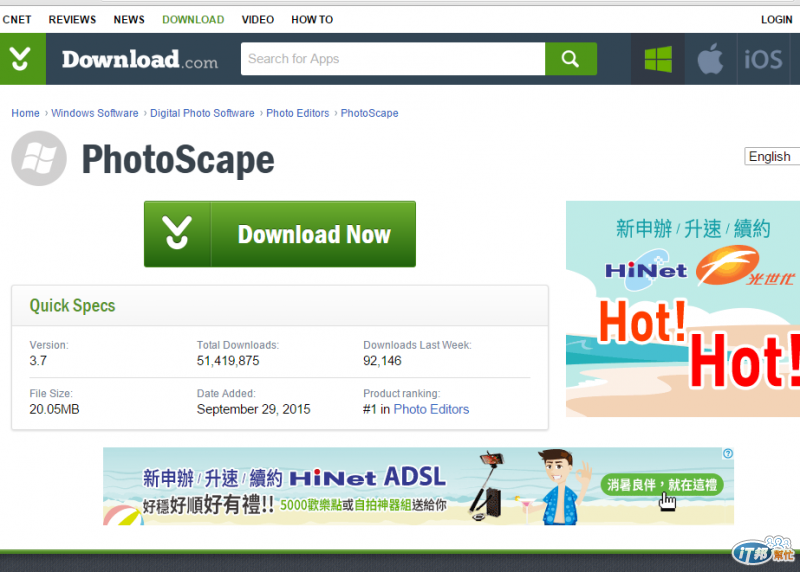This screenshot has width=800, height=572.
Task: Click file size value 20.05MB
Action: (54, 409)
